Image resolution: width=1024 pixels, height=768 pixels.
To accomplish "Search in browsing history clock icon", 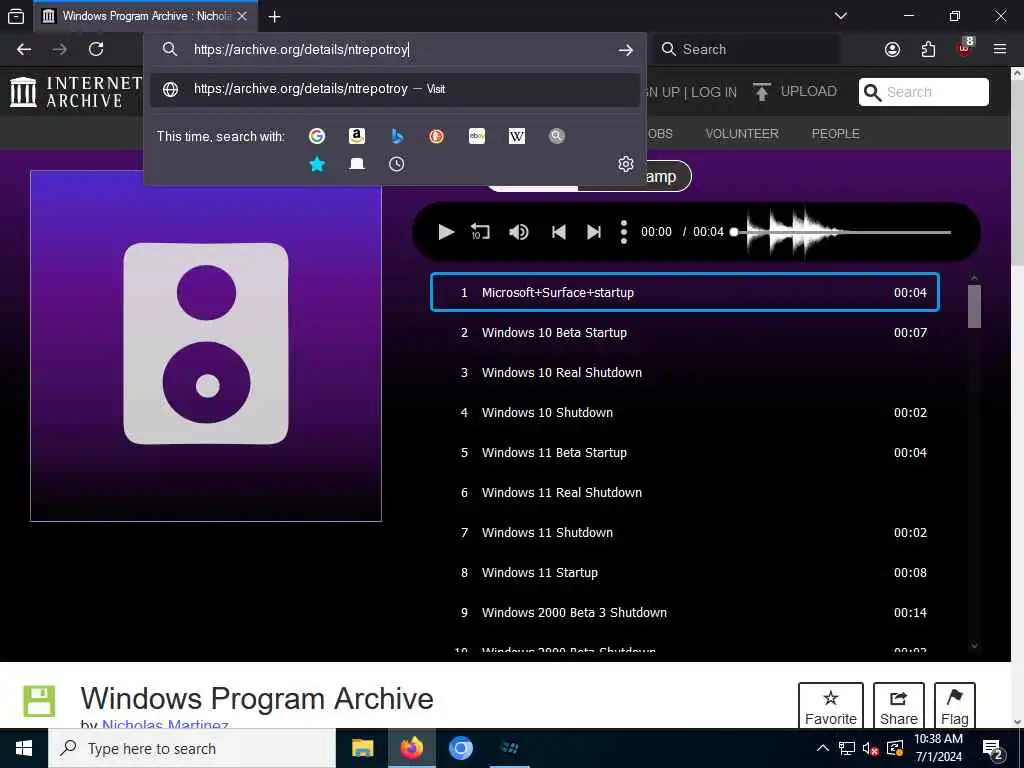I will pyautogui.click(x=396, y=164).
